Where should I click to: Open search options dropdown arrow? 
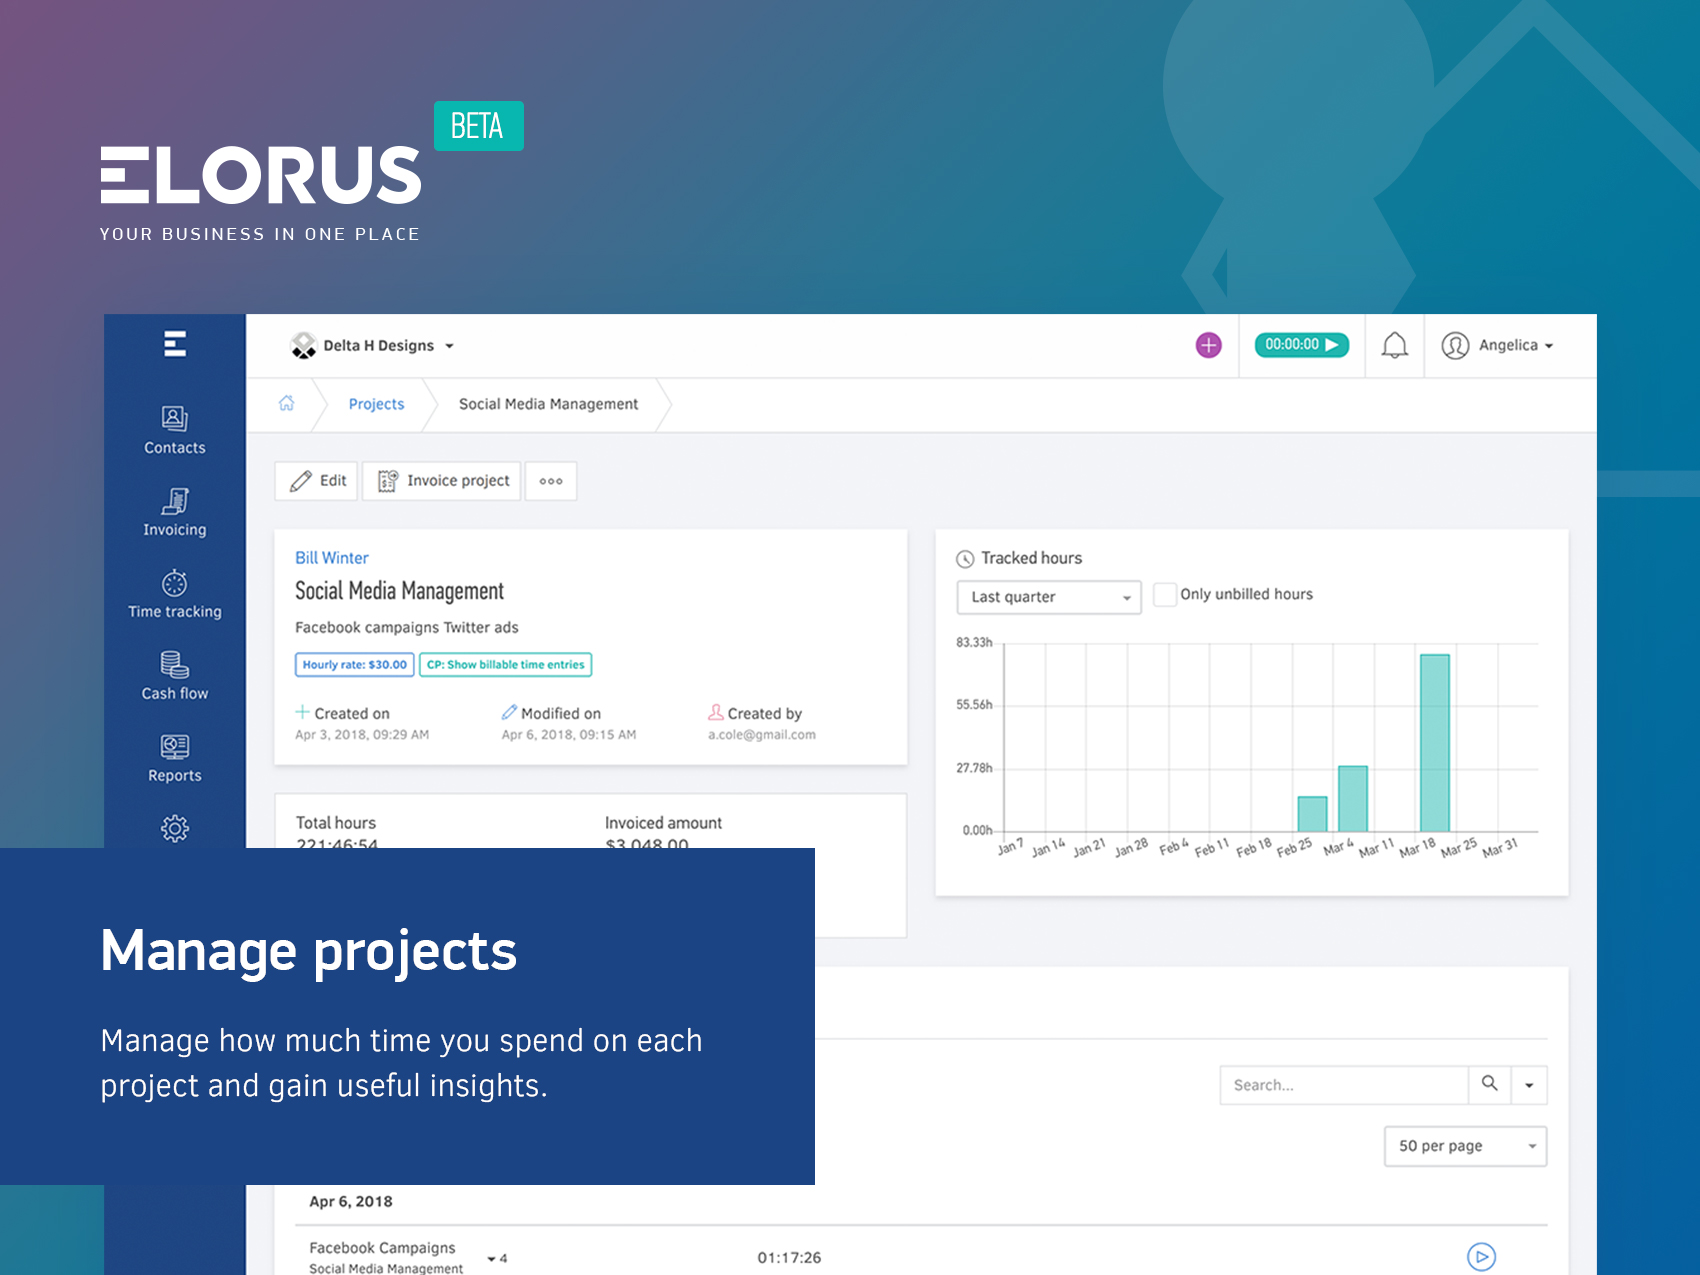pyautogui.click(x=1529, y=1085)
